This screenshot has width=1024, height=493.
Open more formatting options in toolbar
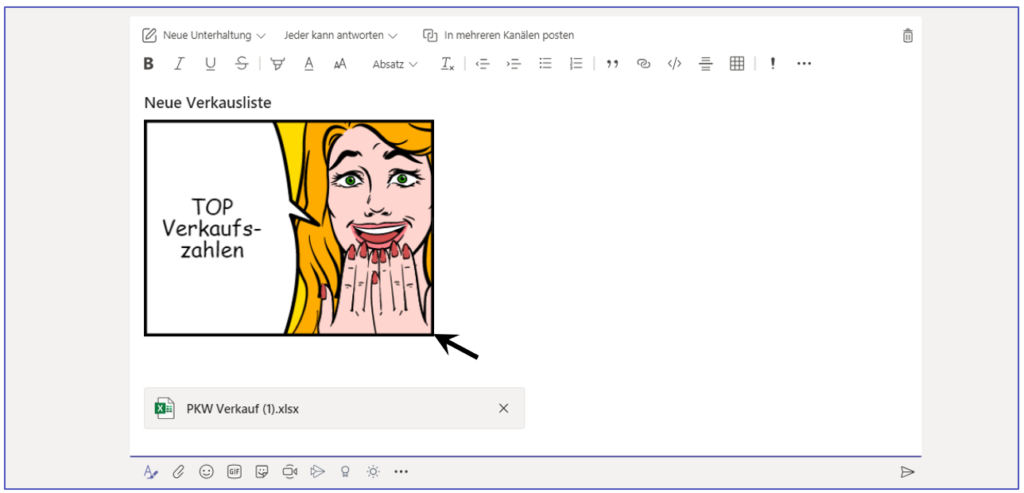(804, 64)
